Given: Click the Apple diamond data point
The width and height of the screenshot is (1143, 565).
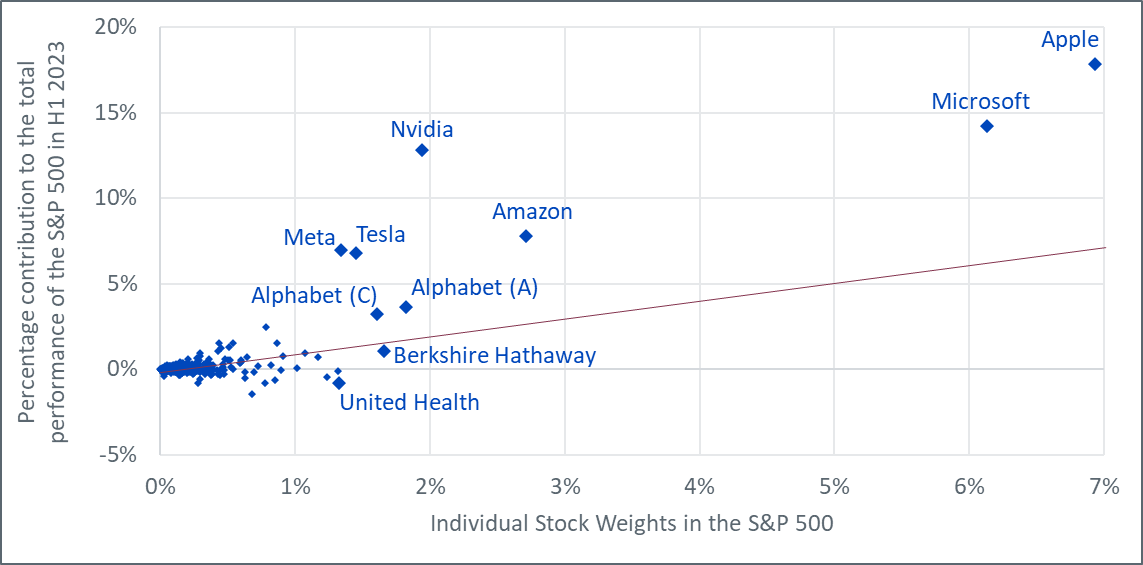Looking at the screenshot, I should [x=1094, y=64].
